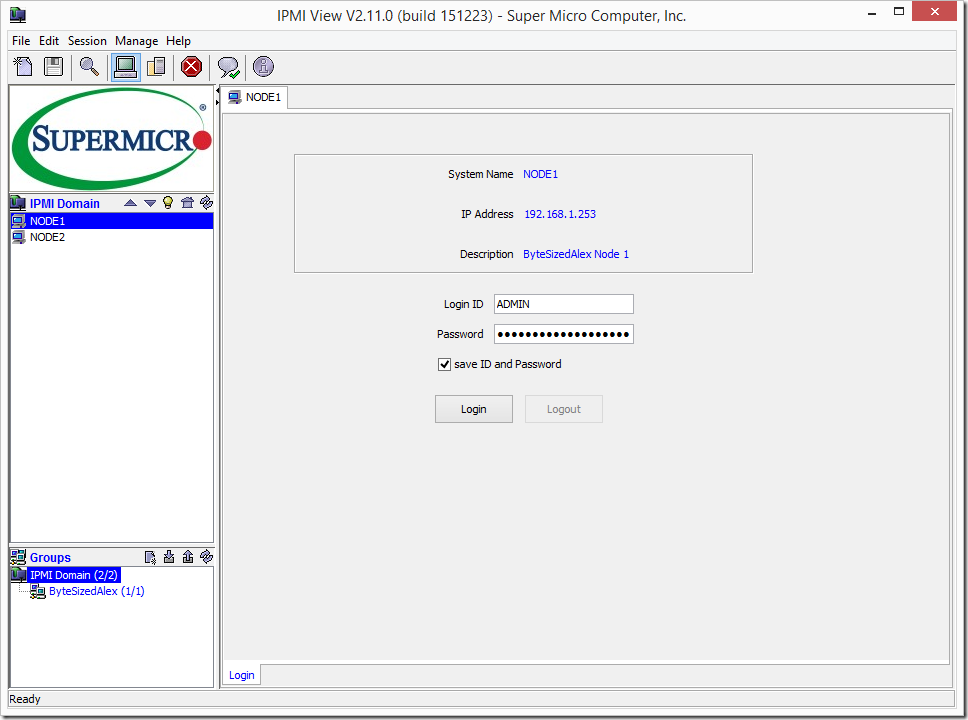Click the description ByteSizedAlex Node 1
Image resolution: width=968 pixels, height=720 pixels.
pos(576,254)
